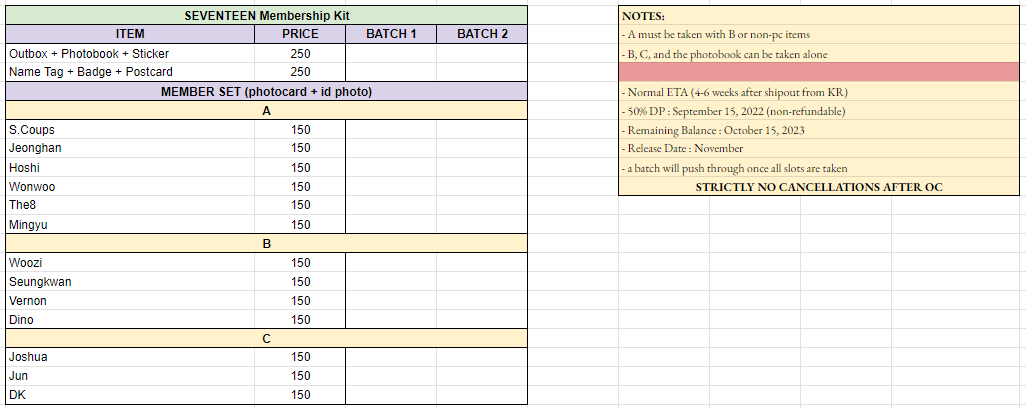The height and width of the screenshot is (408, 1026).
Task: Select the Dino cell
Action: click(x=130, y=319)
